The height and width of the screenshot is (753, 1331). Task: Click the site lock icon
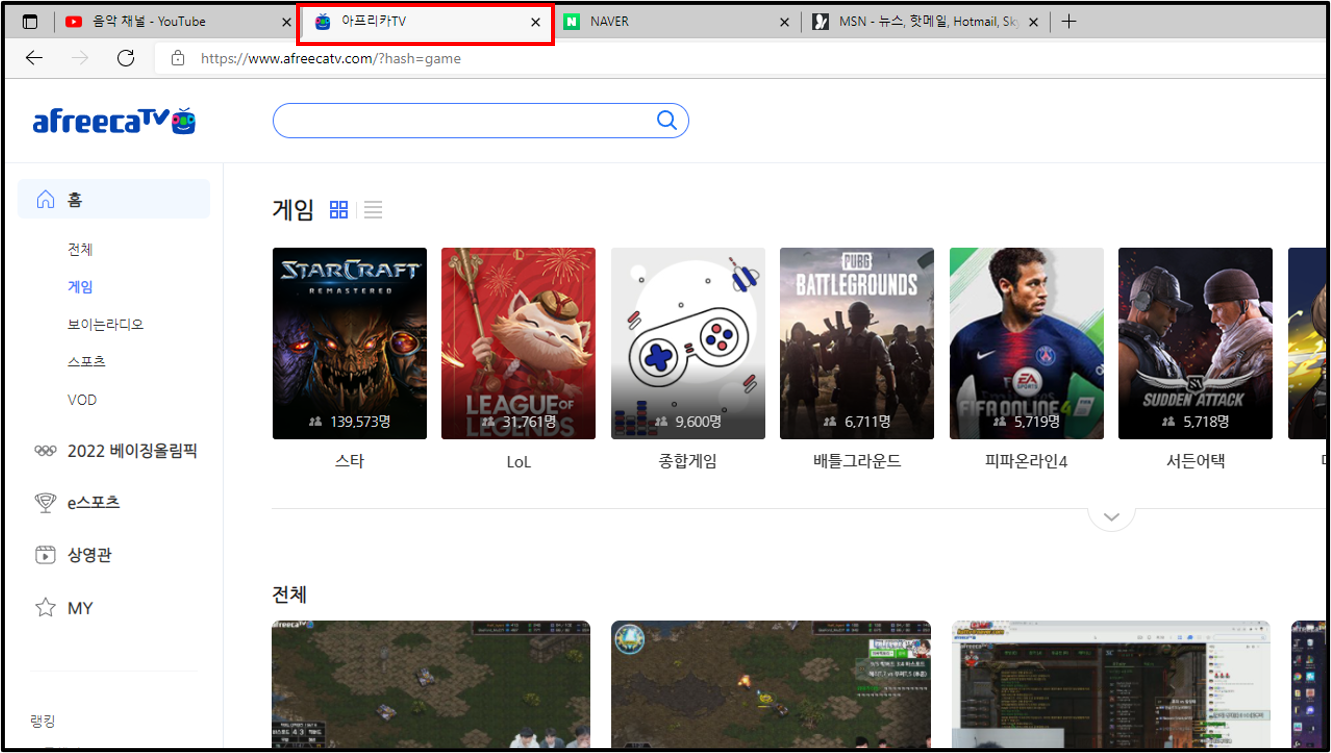pyautogui.click(x=178, y=58)
